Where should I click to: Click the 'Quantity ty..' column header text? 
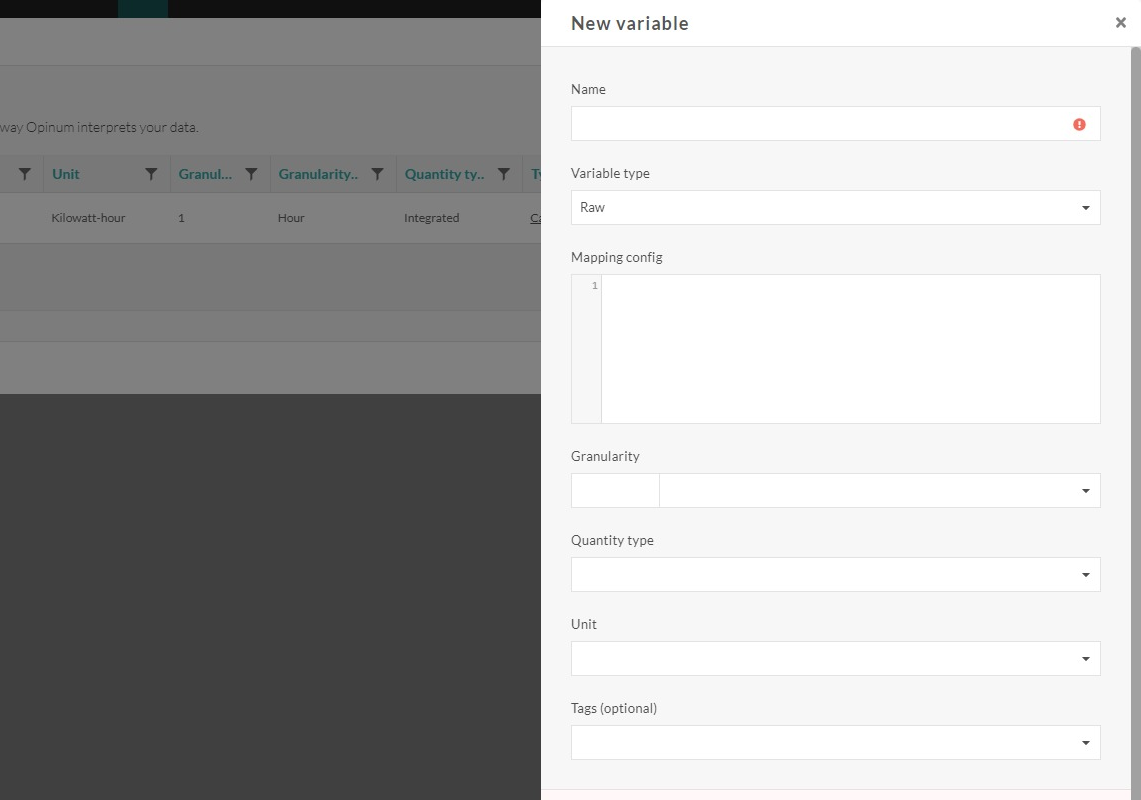(445, 174)
